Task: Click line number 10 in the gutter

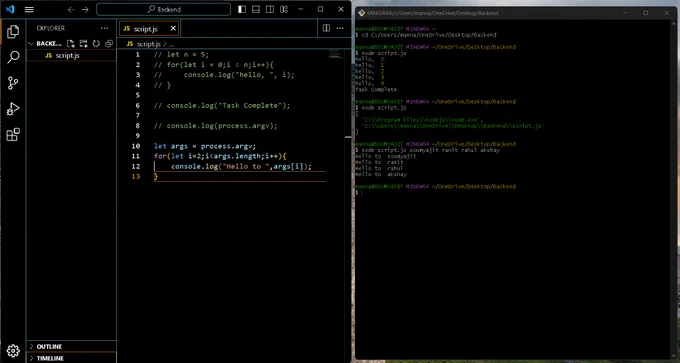Action: tap(136, 146)
